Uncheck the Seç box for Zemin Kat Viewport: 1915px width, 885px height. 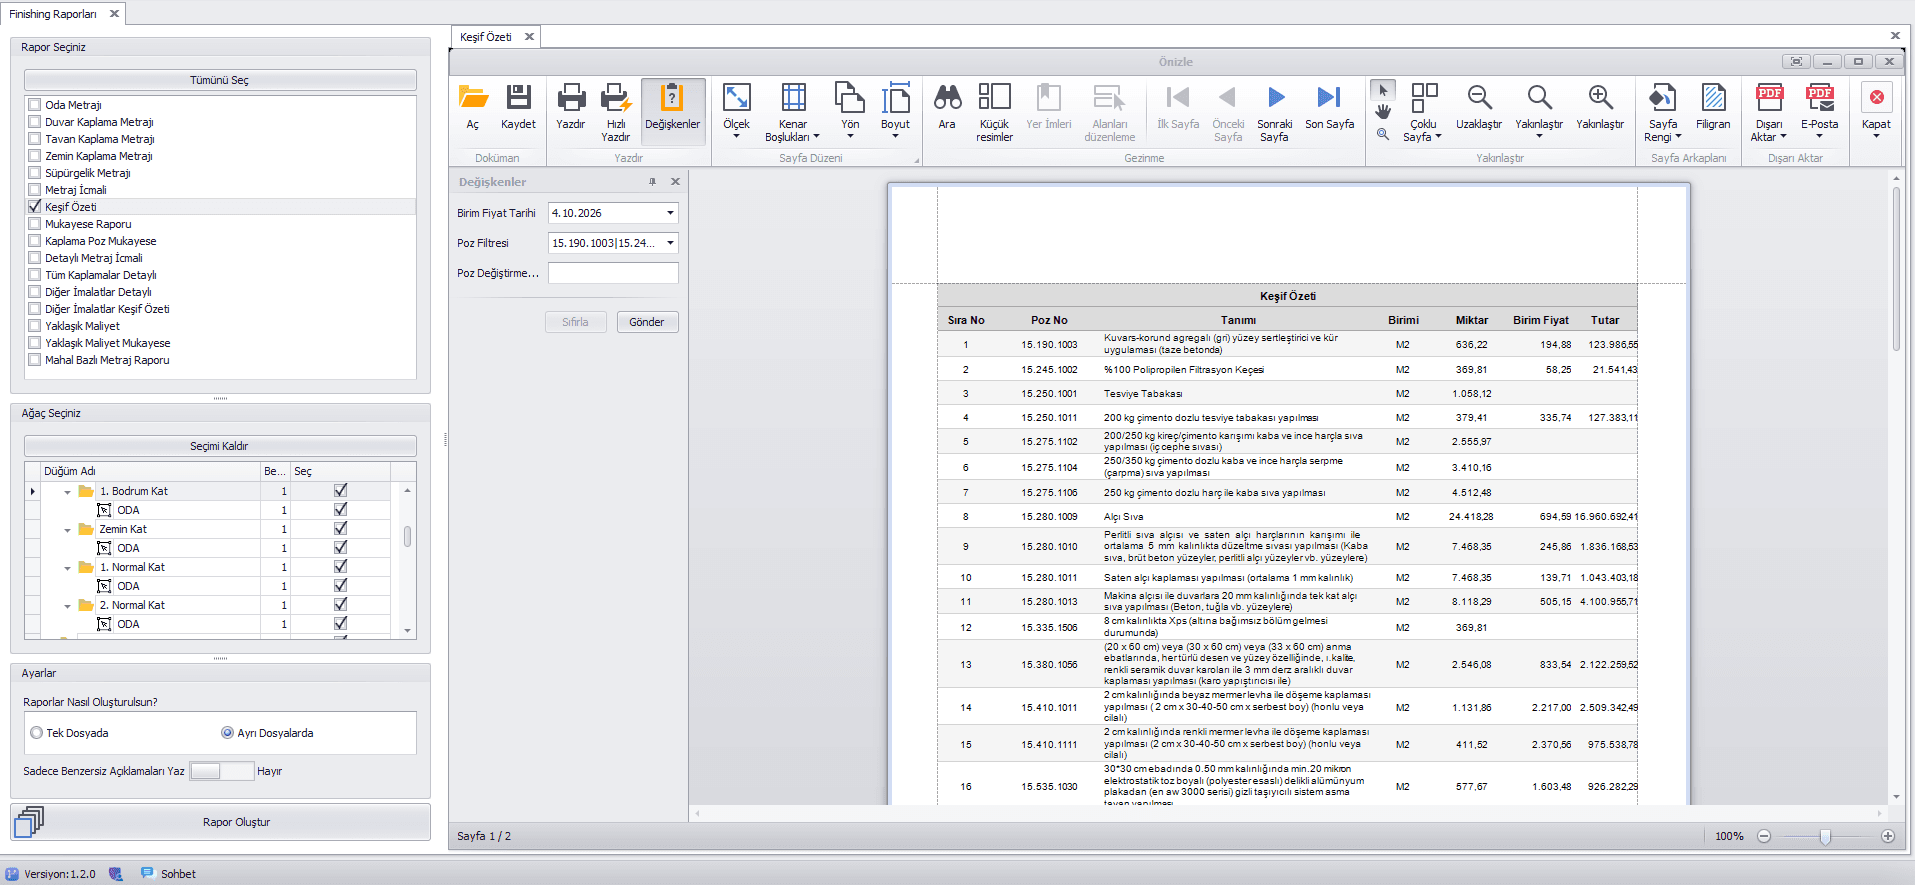341,528
